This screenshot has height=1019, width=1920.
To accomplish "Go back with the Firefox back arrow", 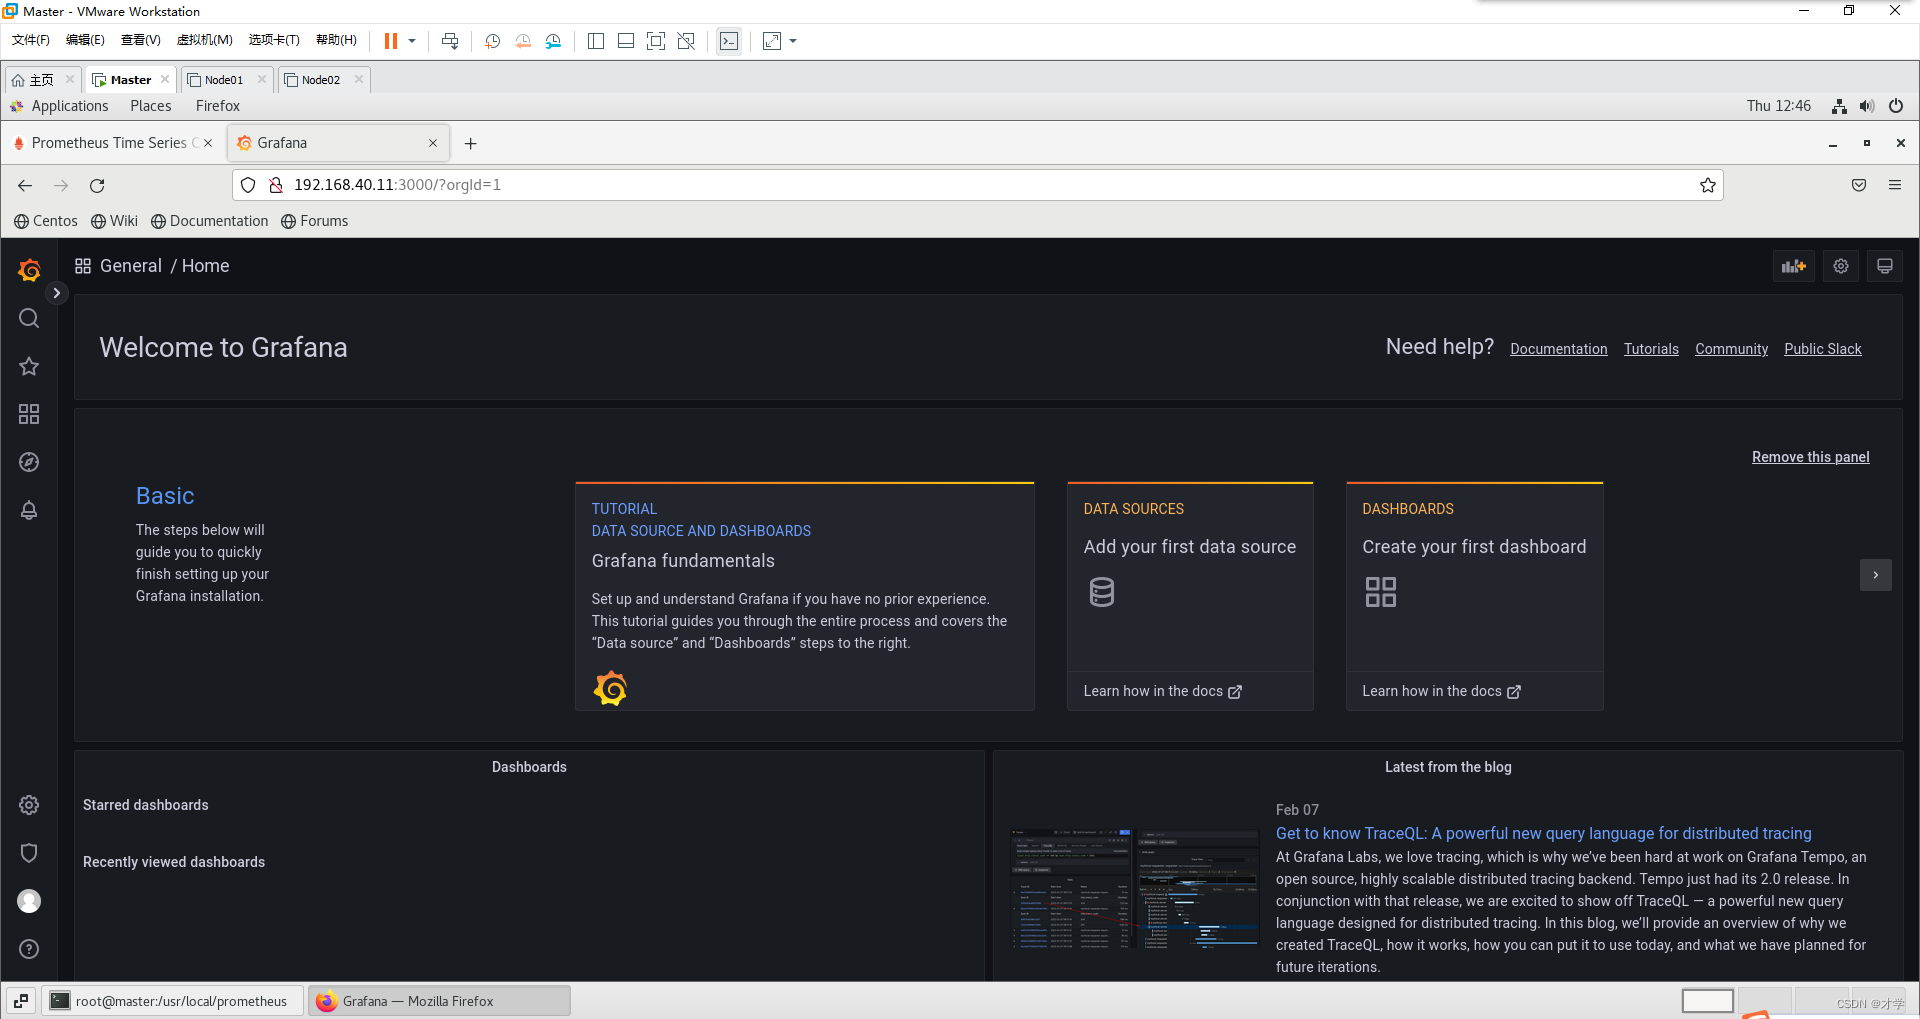I will (25, 185).
